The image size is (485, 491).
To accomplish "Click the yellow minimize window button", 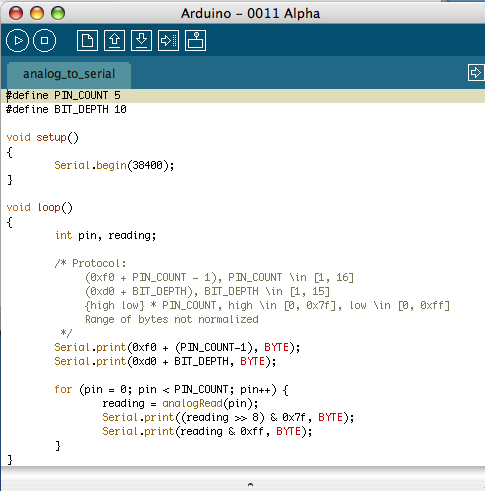I will 37,13.
